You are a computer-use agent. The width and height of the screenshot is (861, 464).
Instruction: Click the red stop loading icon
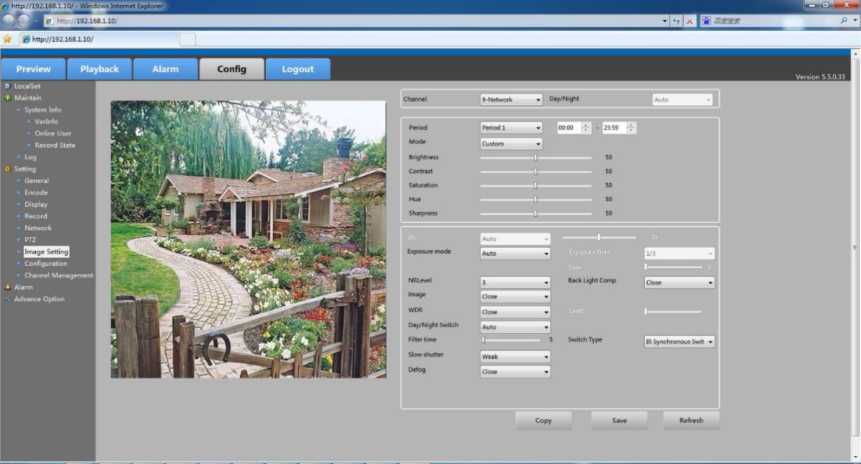tap(689, 20)
